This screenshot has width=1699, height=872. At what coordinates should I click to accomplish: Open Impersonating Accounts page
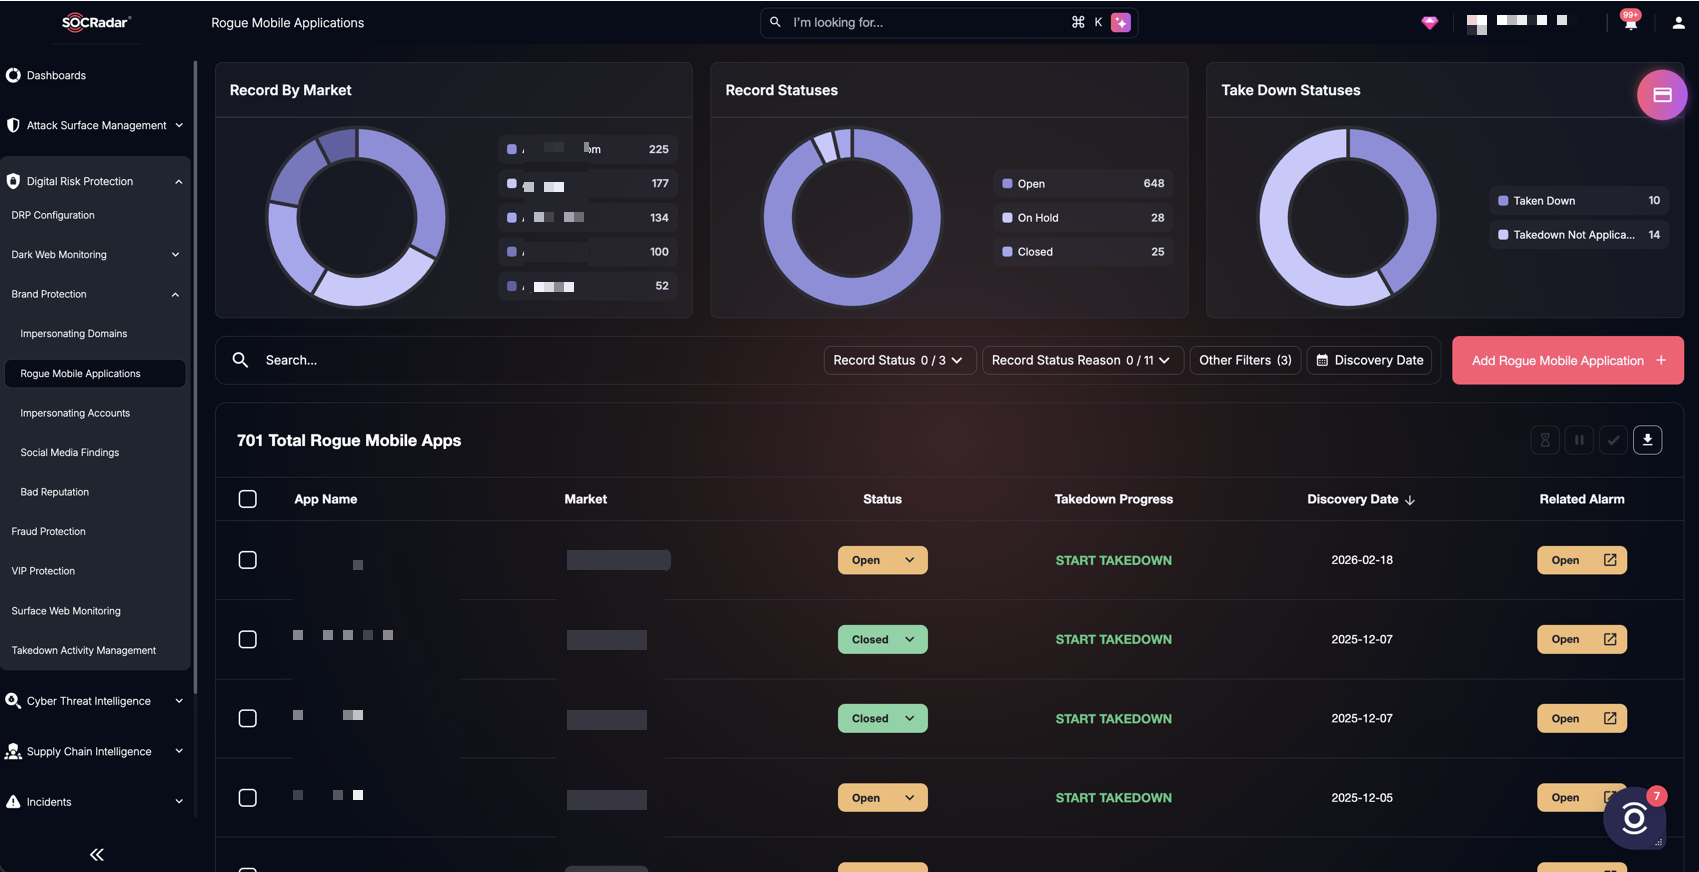click(75, 413)
